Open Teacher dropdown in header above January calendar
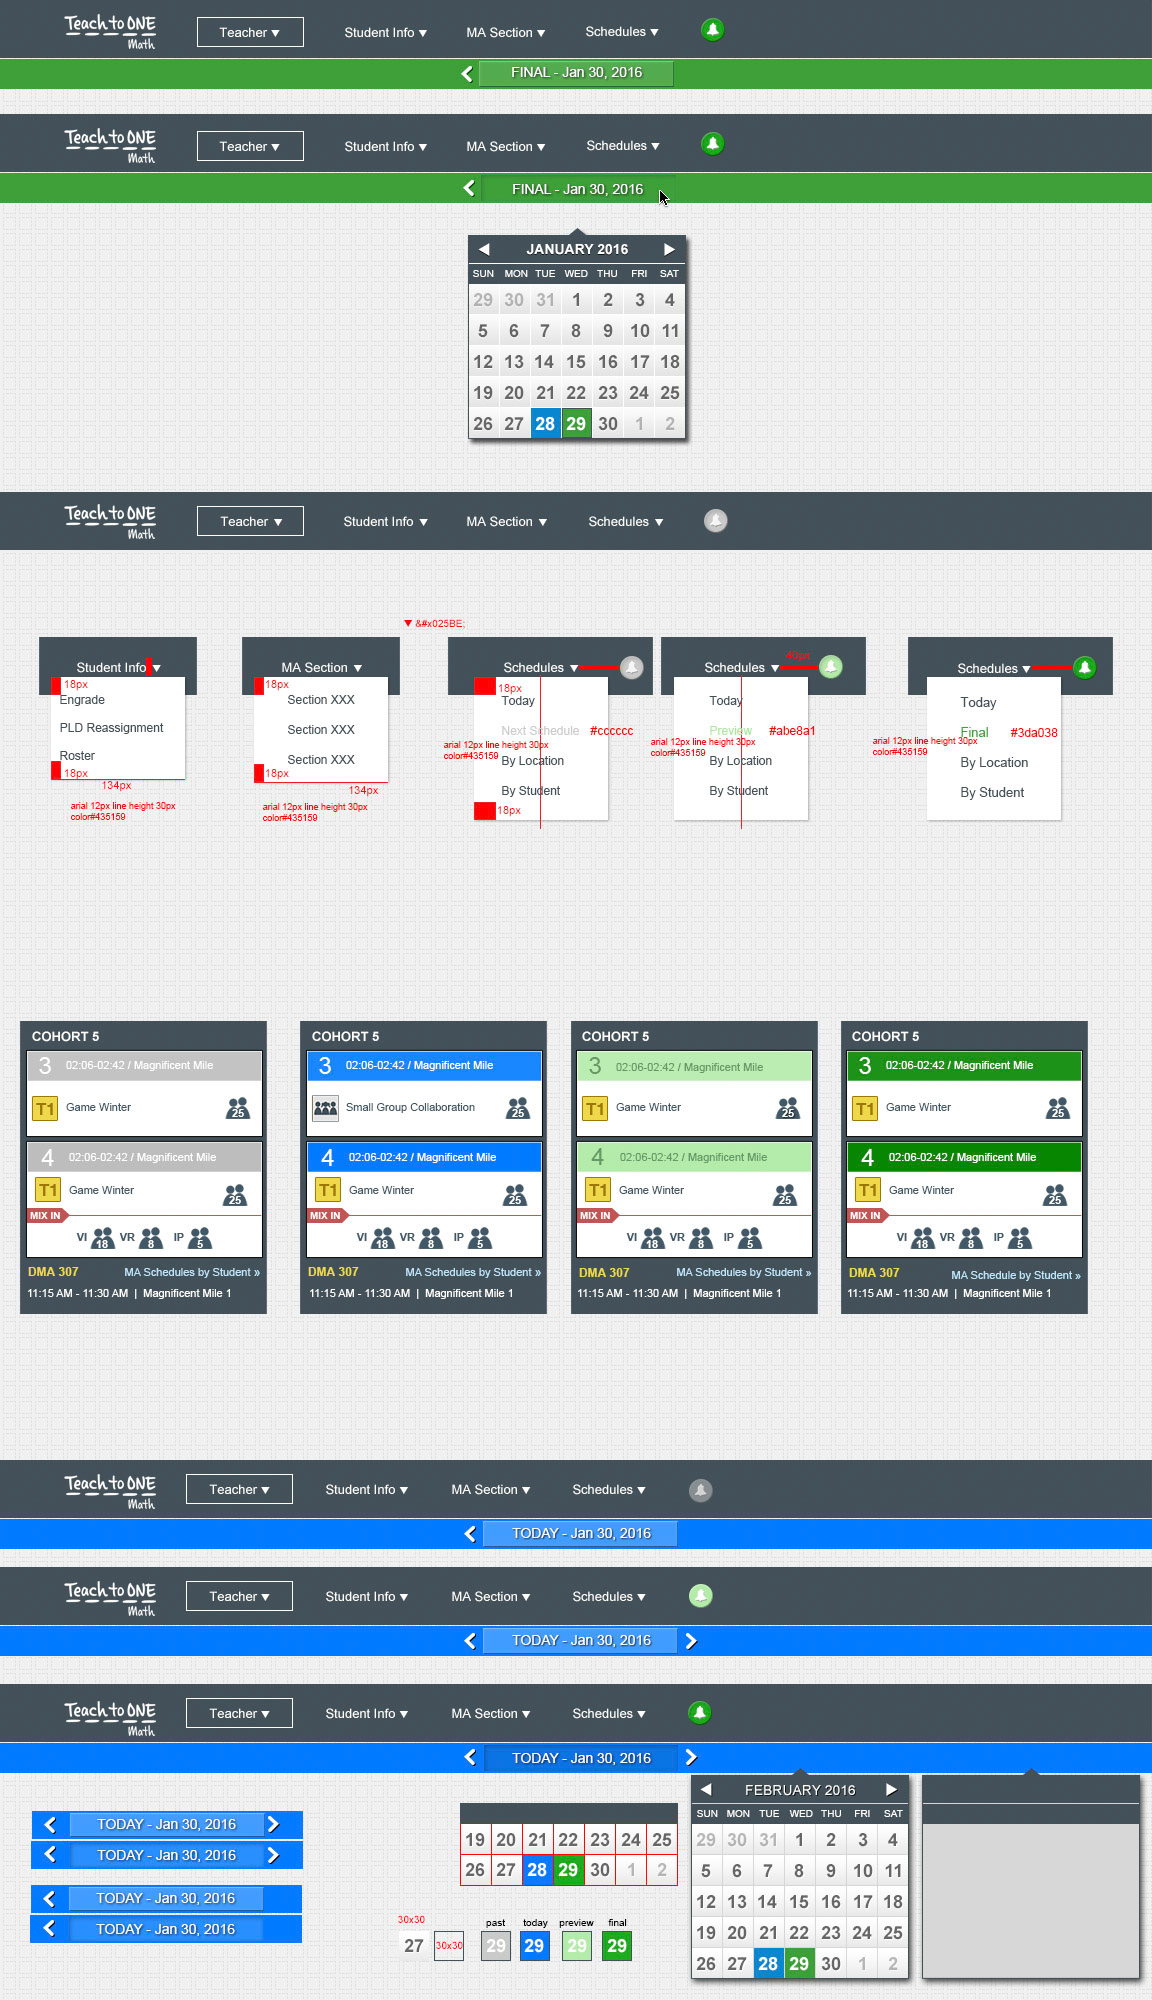This screenshot has height=2000, width=1152. (x=250, y=146)
